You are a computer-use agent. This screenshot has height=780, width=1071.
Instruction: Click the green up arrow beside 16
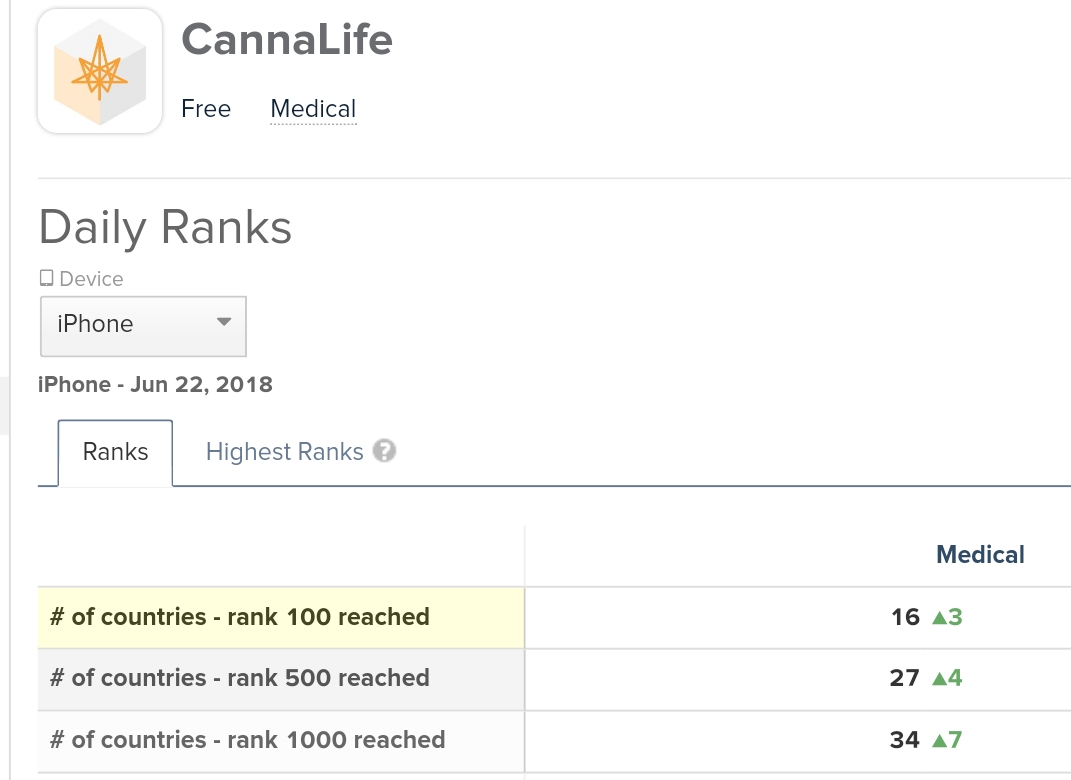point(939,618)
